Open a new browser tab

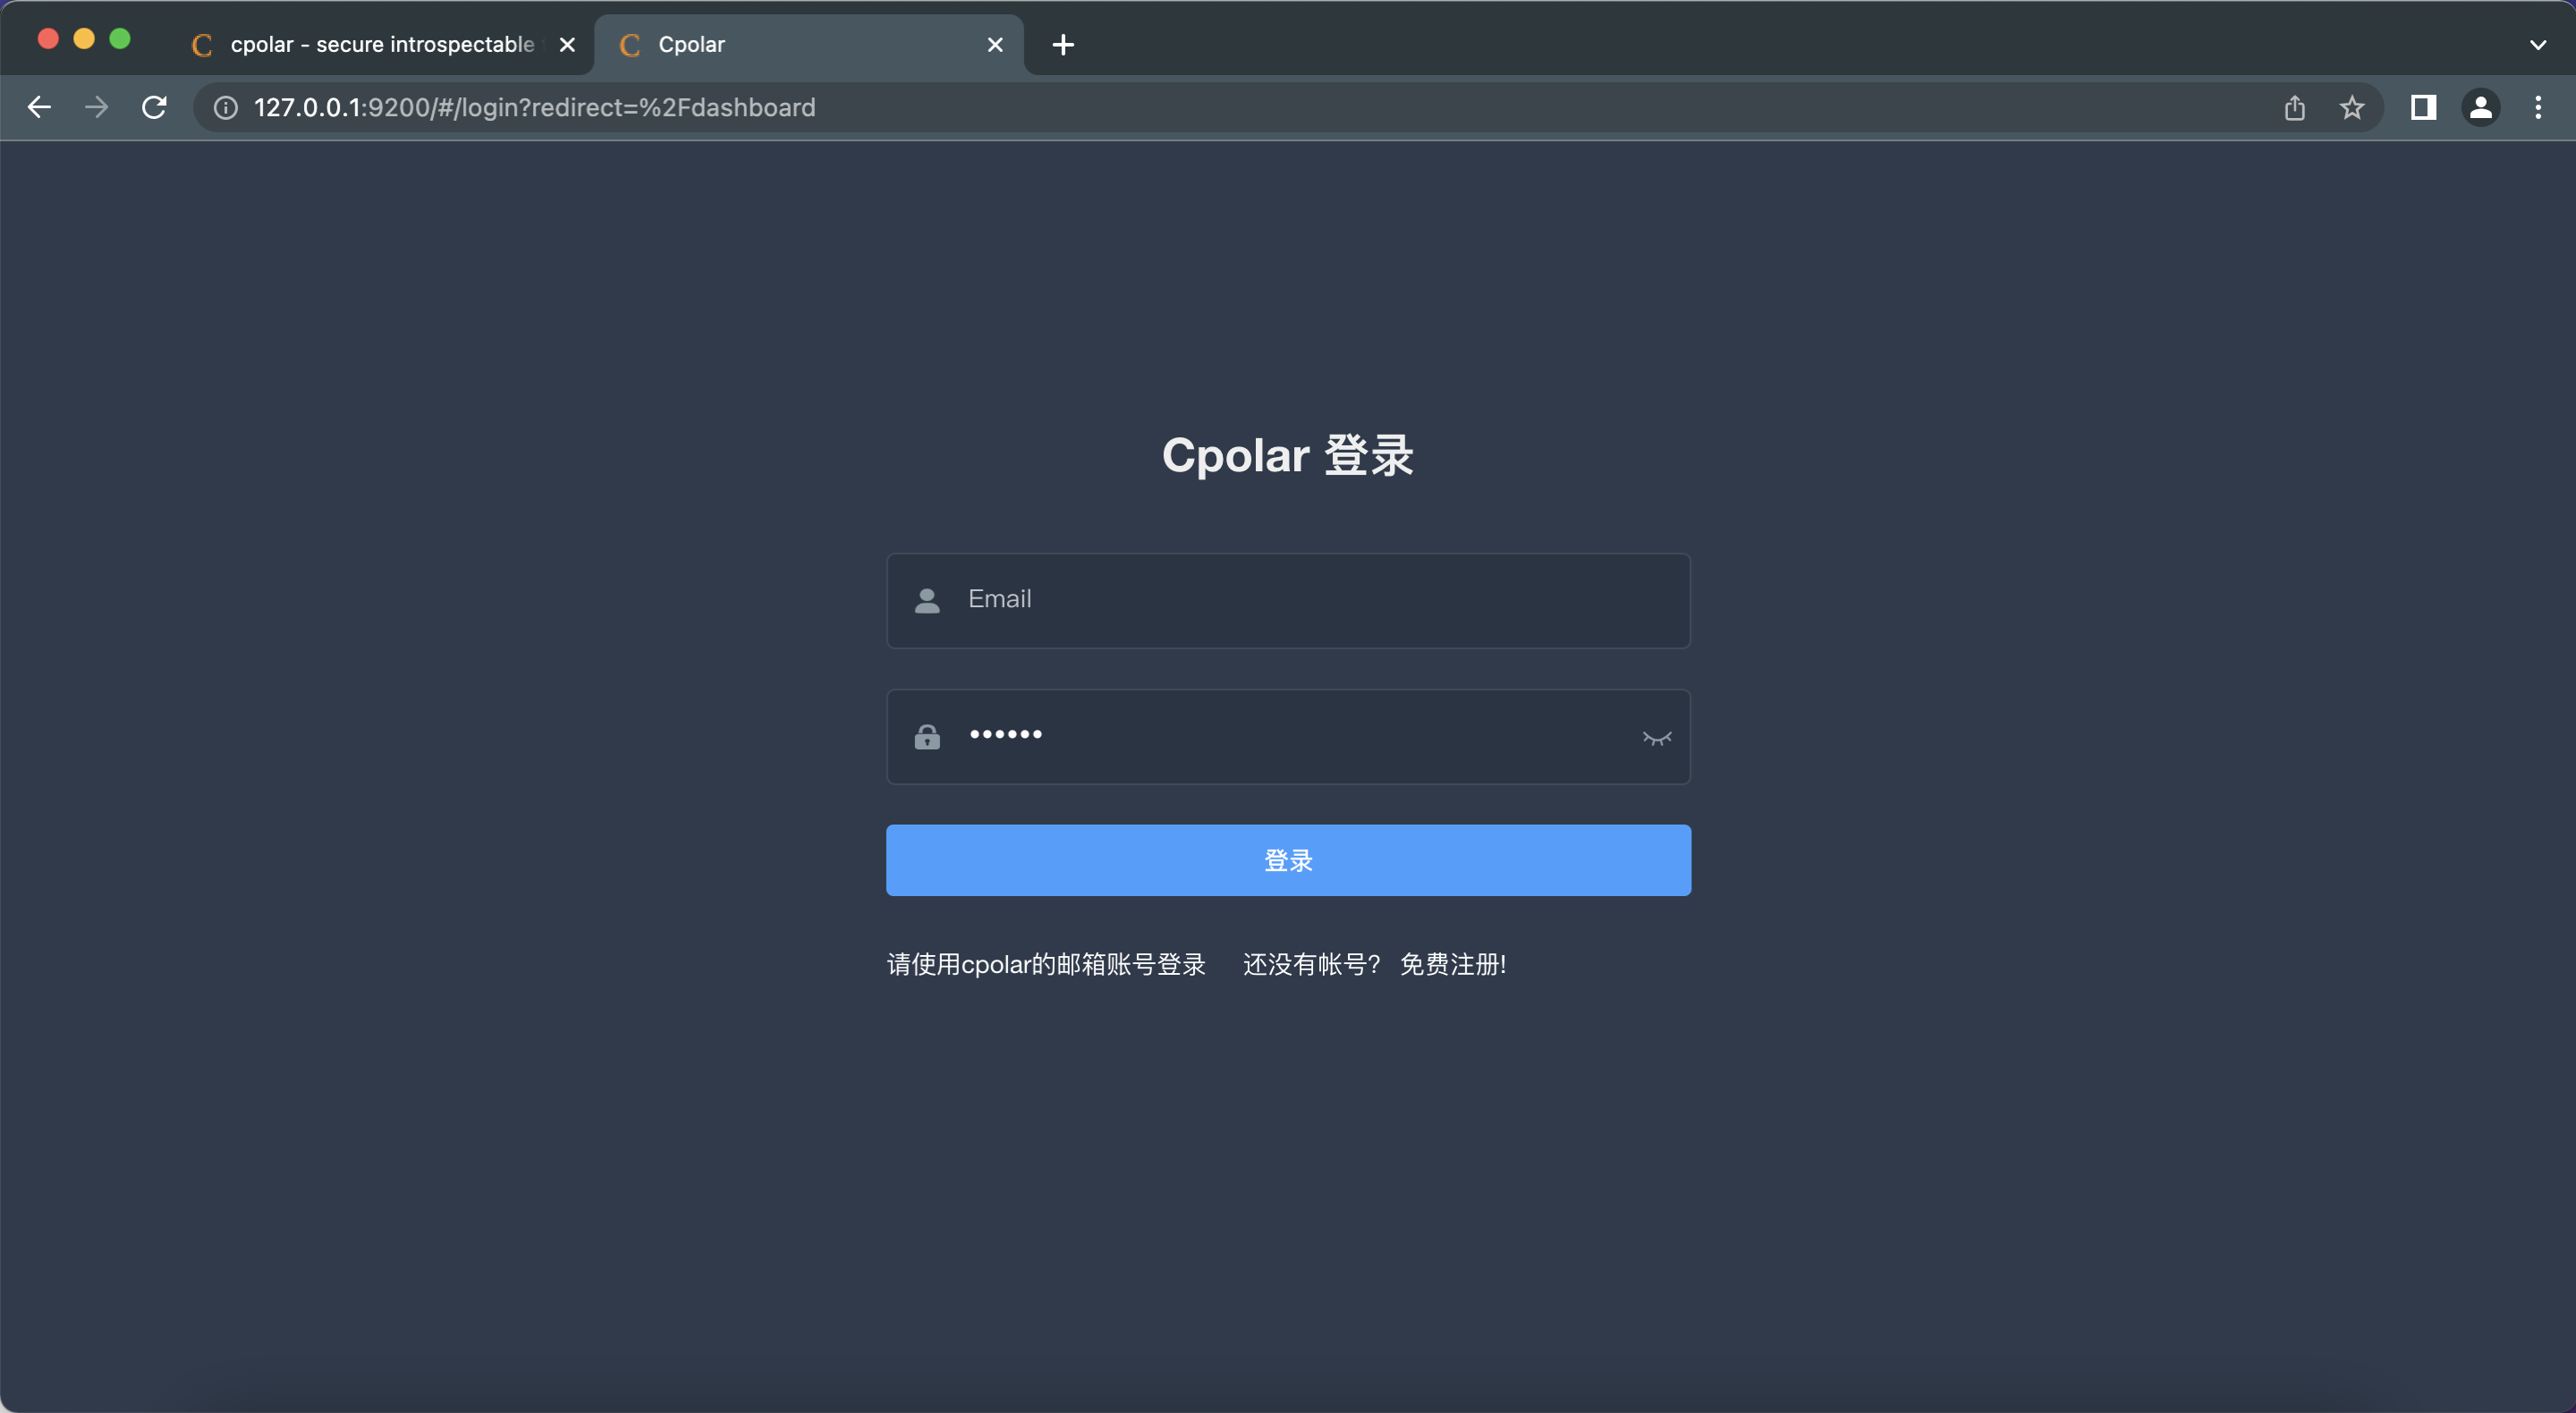pos(1063,44)
